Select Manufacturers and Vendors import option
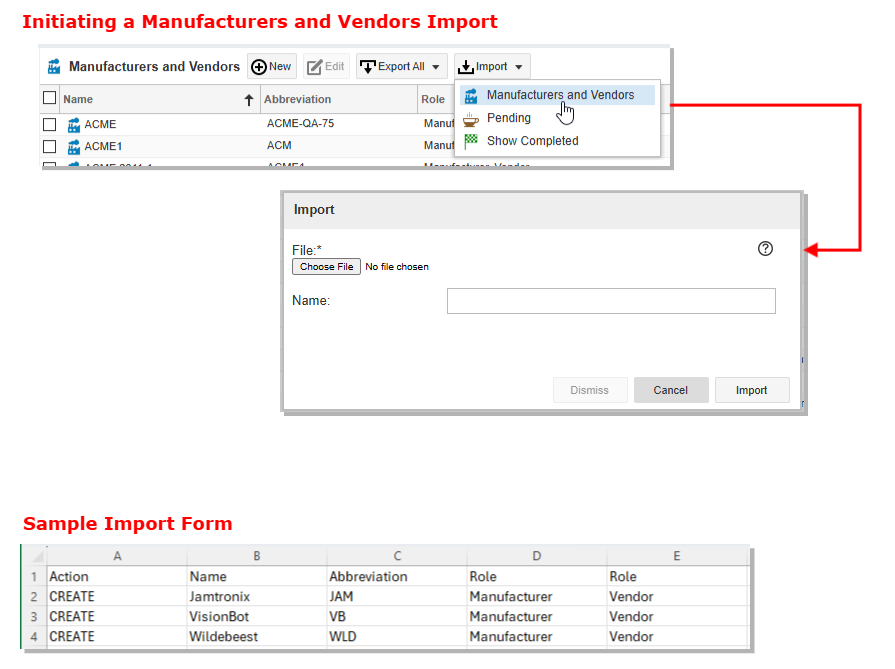This screenshot has height=669, width=895. pos(560,95)
